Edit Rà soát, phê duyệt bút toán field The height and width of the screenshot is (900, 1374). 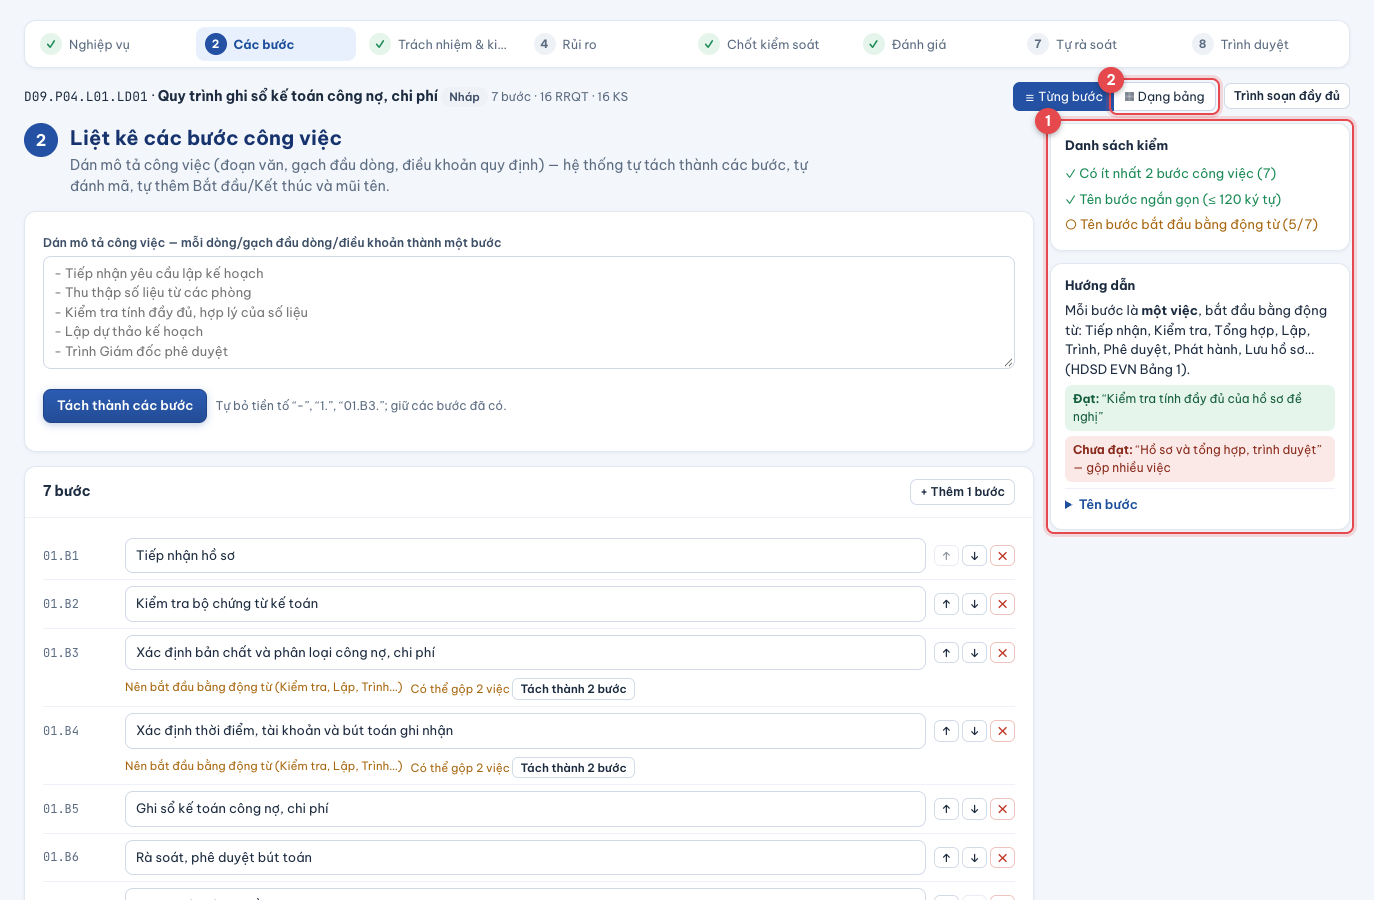[525, 858]
